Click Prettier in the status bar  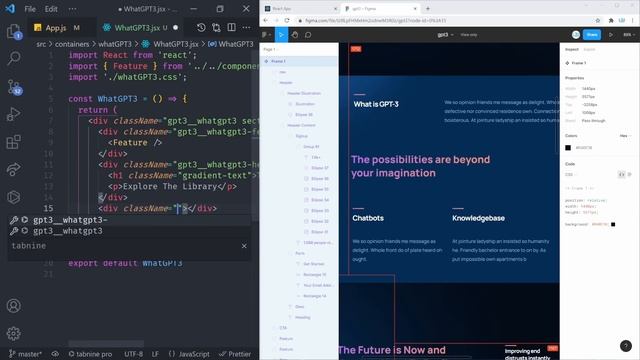coord(235,354)
